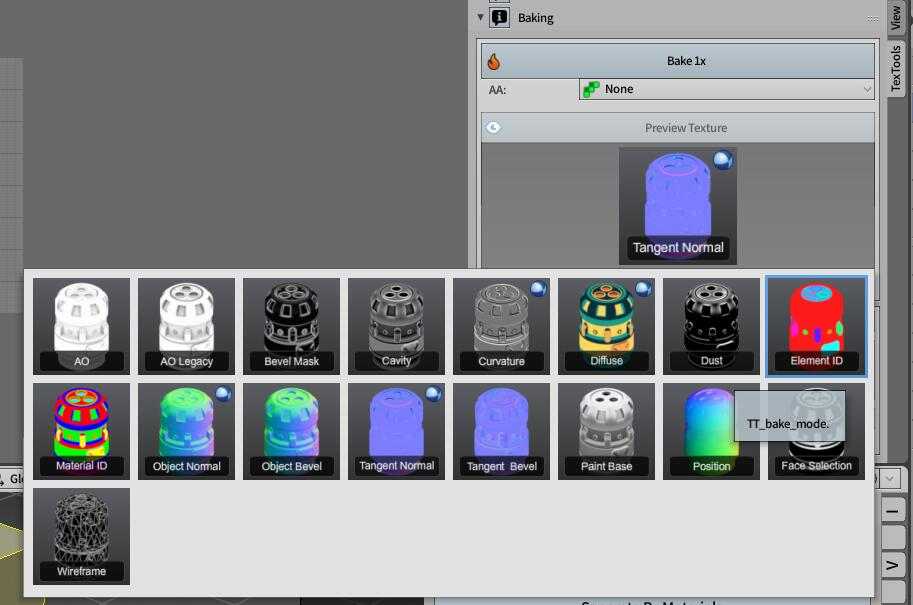Choose the Object Normal bake mode
913x605 pixels.
[186, 431]
